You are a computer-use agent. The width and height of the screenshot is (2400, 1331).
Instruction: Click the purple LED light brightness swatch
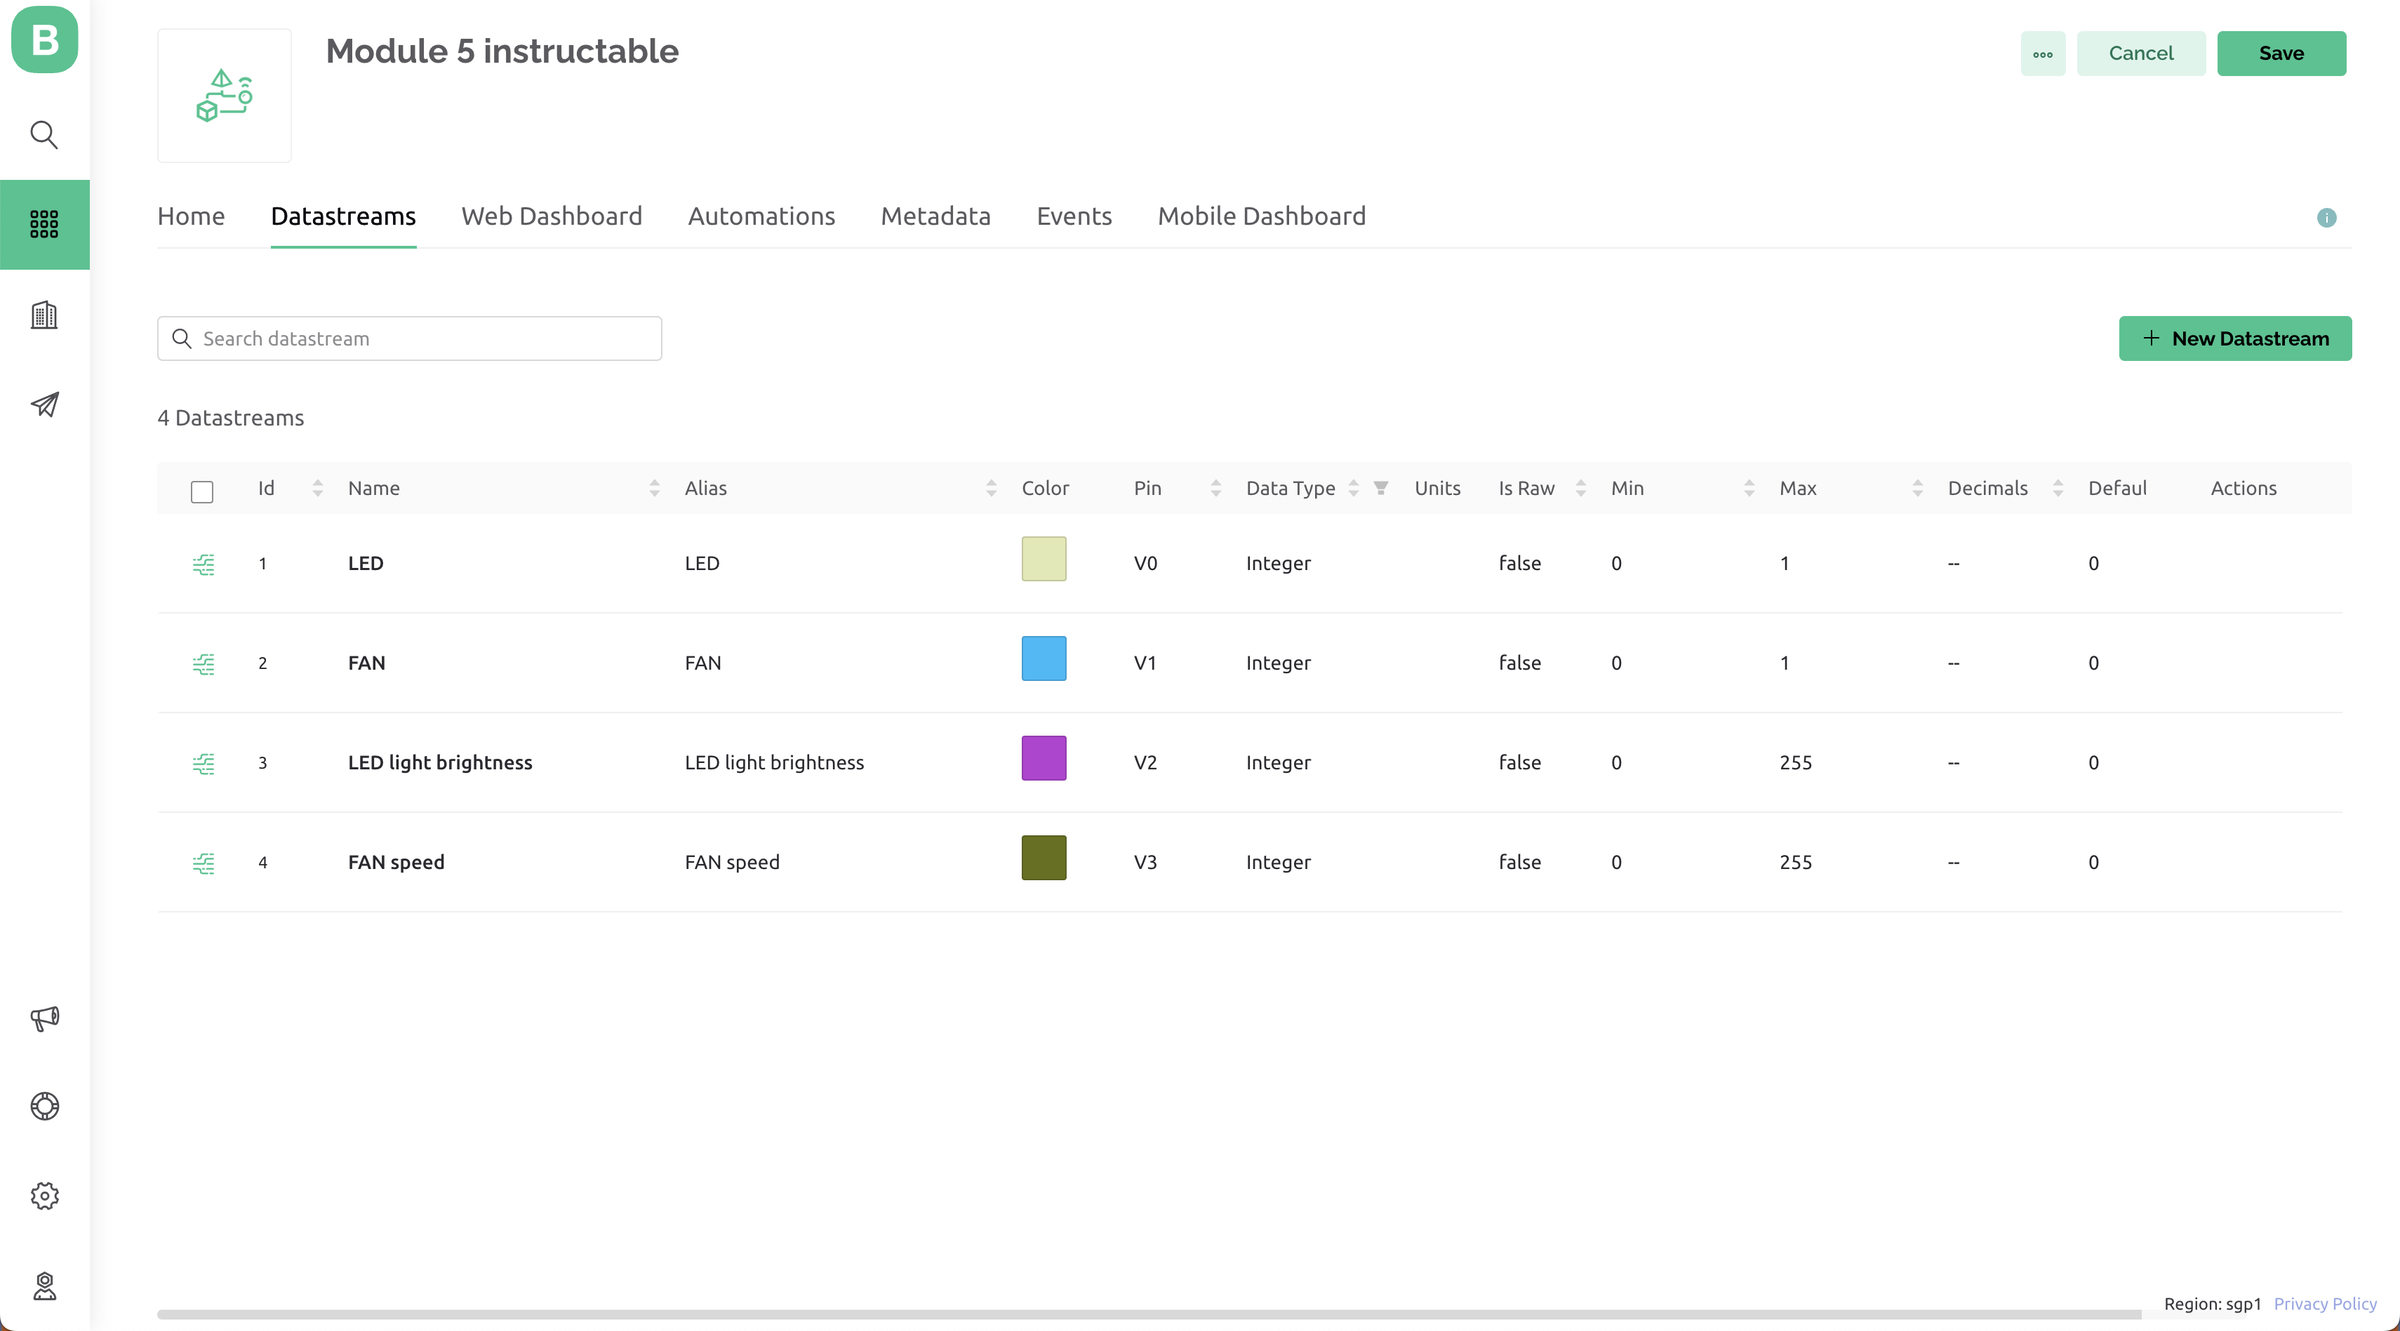[1043, 758]
